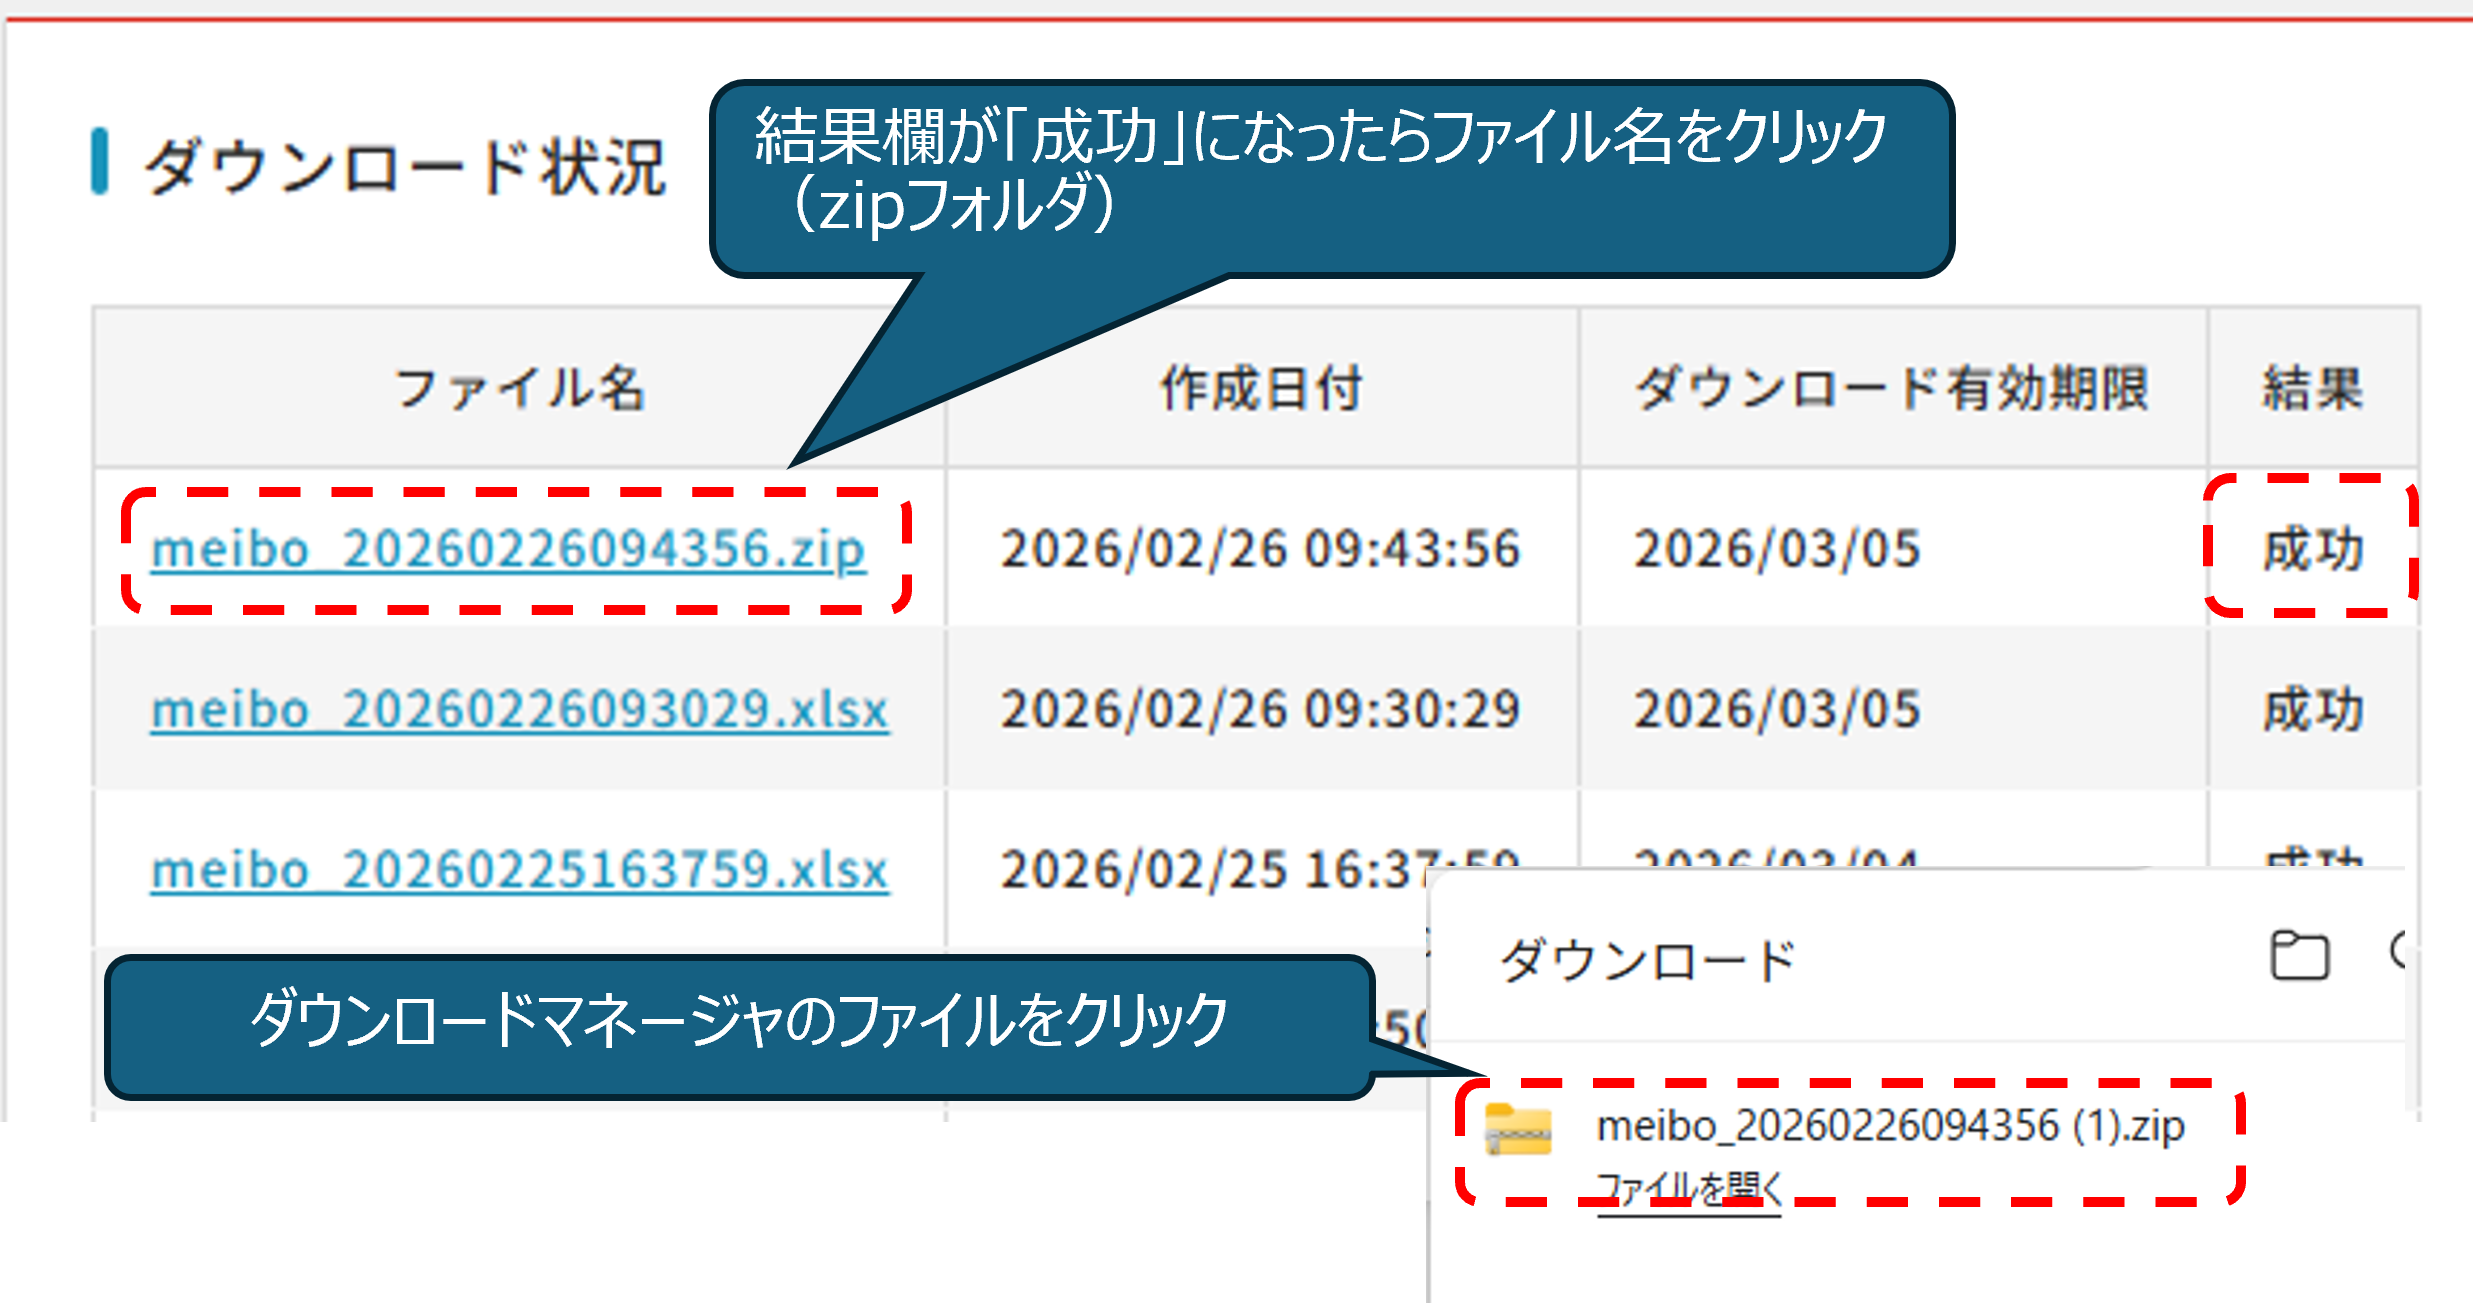Image resolution: width=2473 pixels, height=1303 pixels.
Task: Click the partially visible search icon in download panel
Action: [2396, 951]
